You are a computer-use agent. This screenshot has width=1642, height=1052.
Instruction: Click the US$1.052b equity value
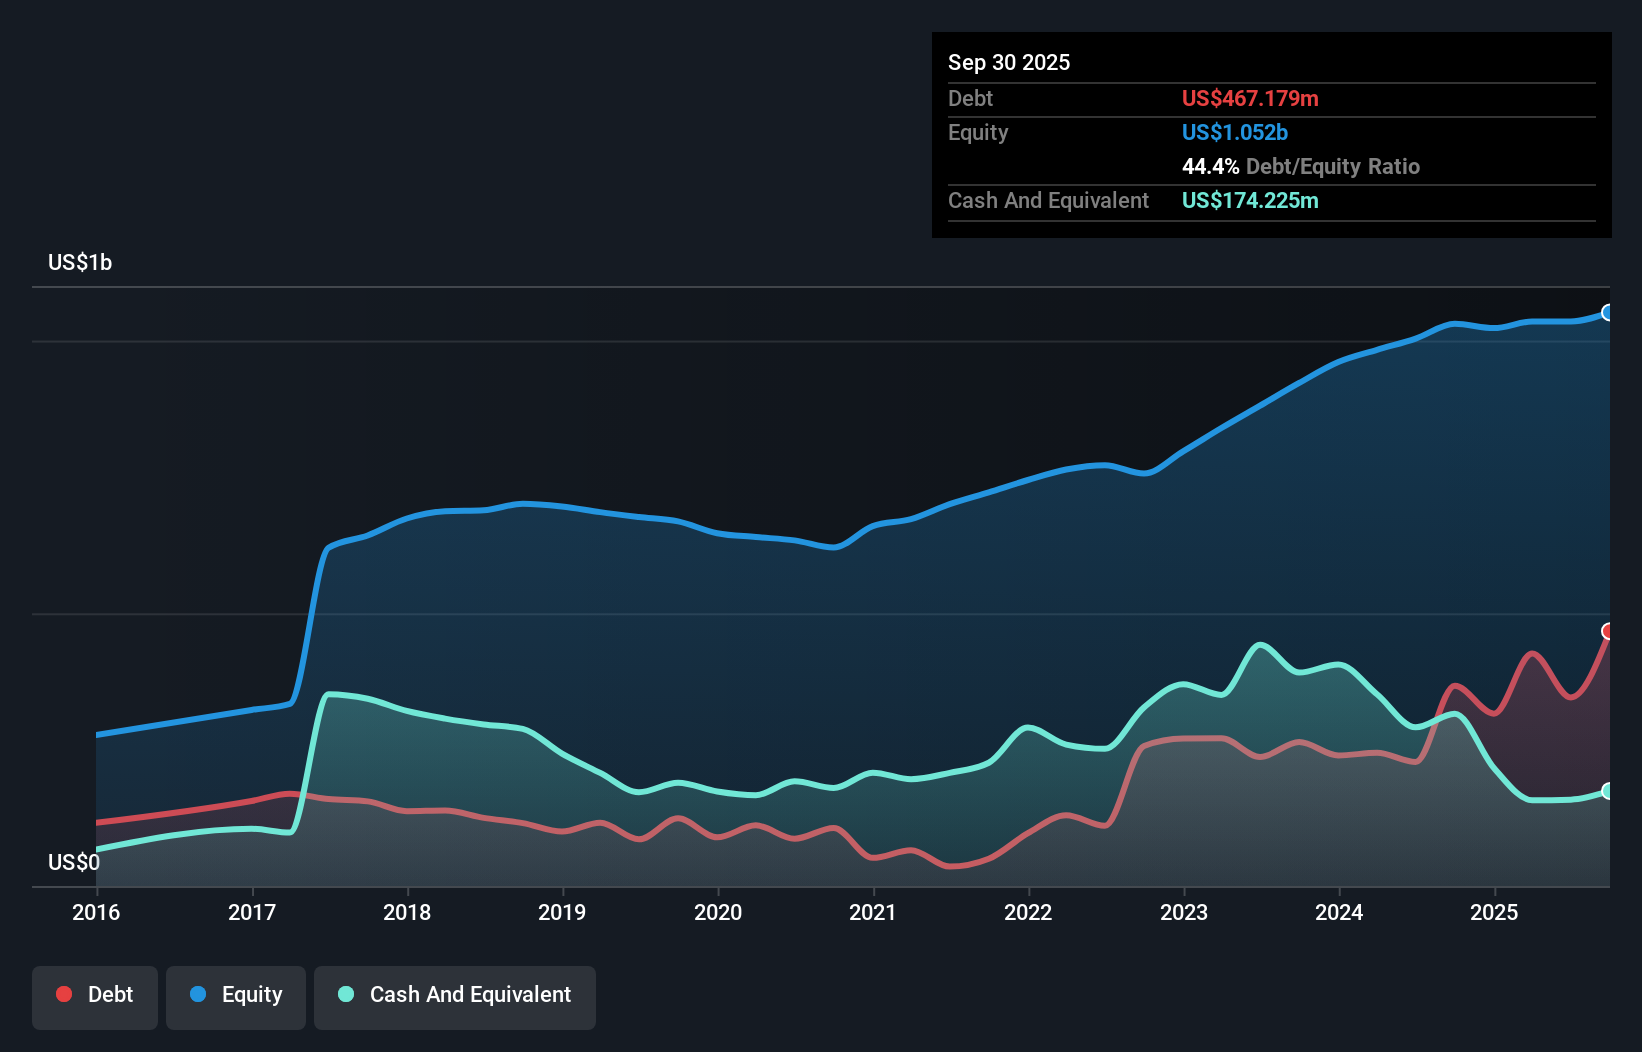1235,132
